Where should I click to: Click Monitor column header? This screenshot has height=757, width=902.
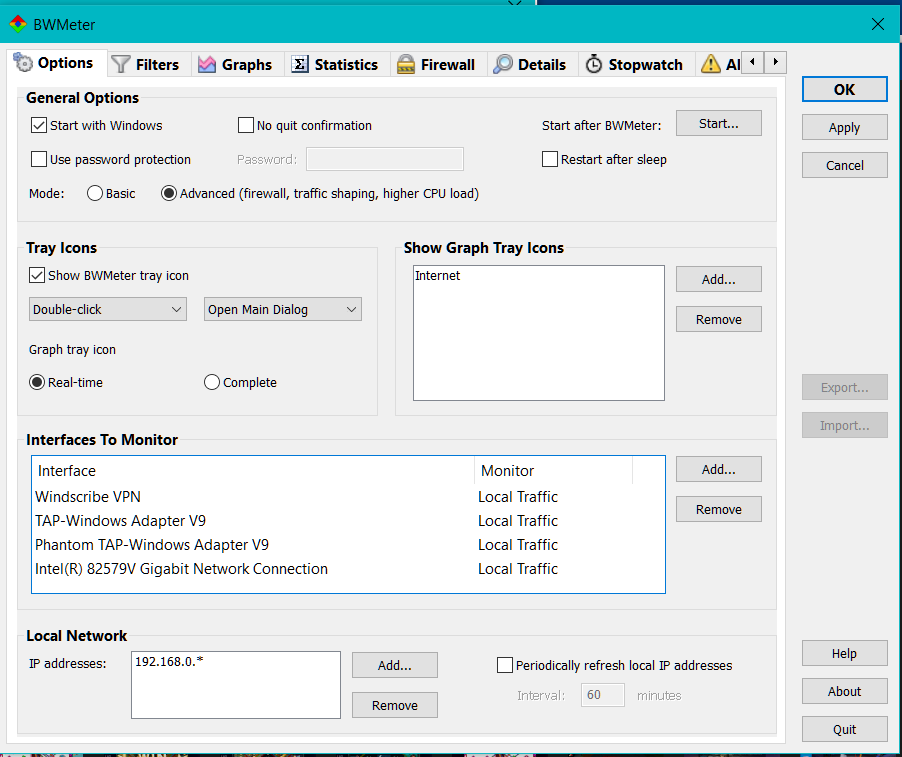pyautogui.click(x=553, y=471)
